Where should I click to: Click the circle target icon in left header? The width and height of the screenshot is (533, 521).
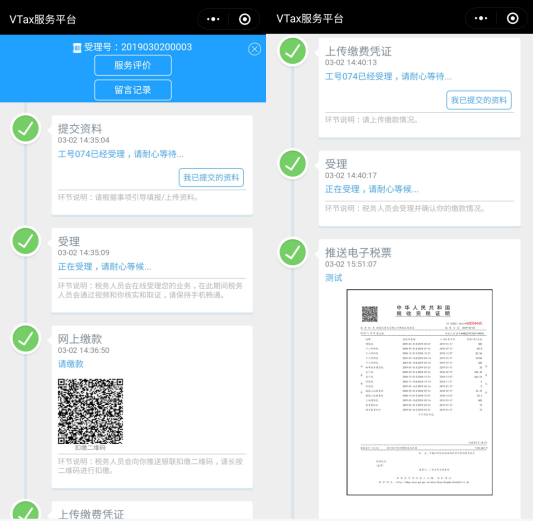tap(244, 19)
